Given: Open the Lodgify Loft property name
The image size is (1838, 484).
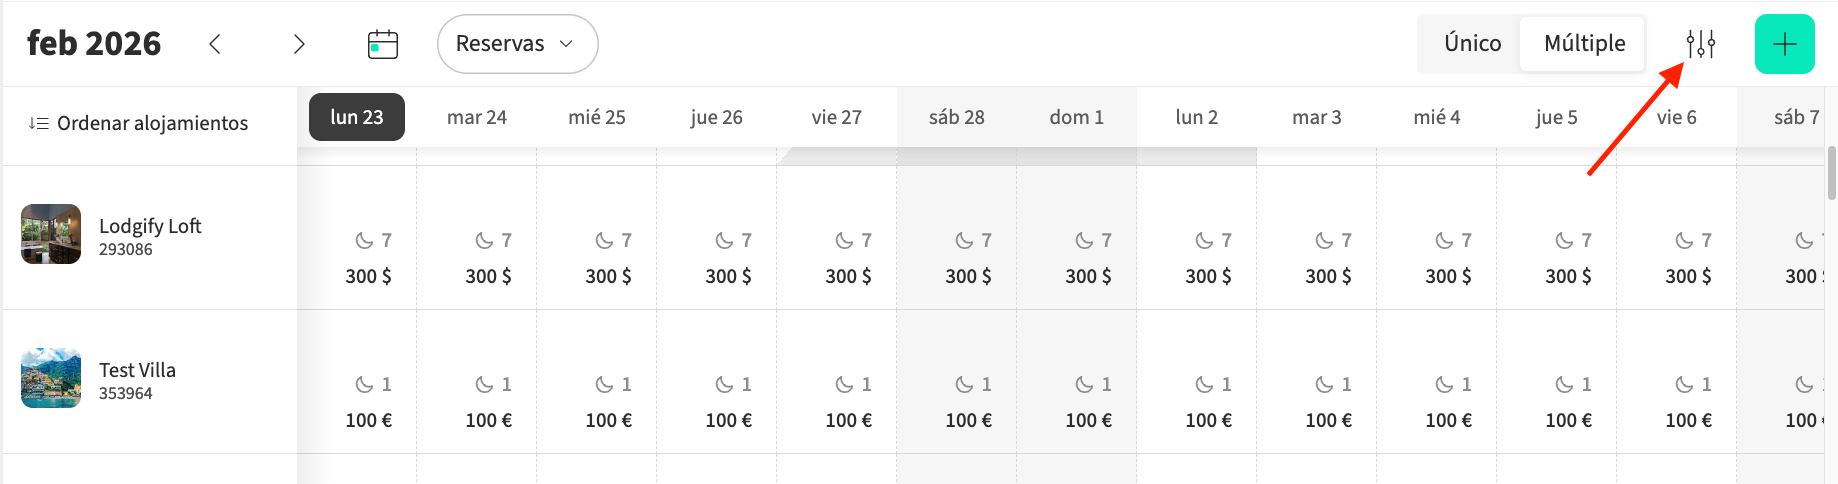Looking at the screenshot, I should point(150,226).
